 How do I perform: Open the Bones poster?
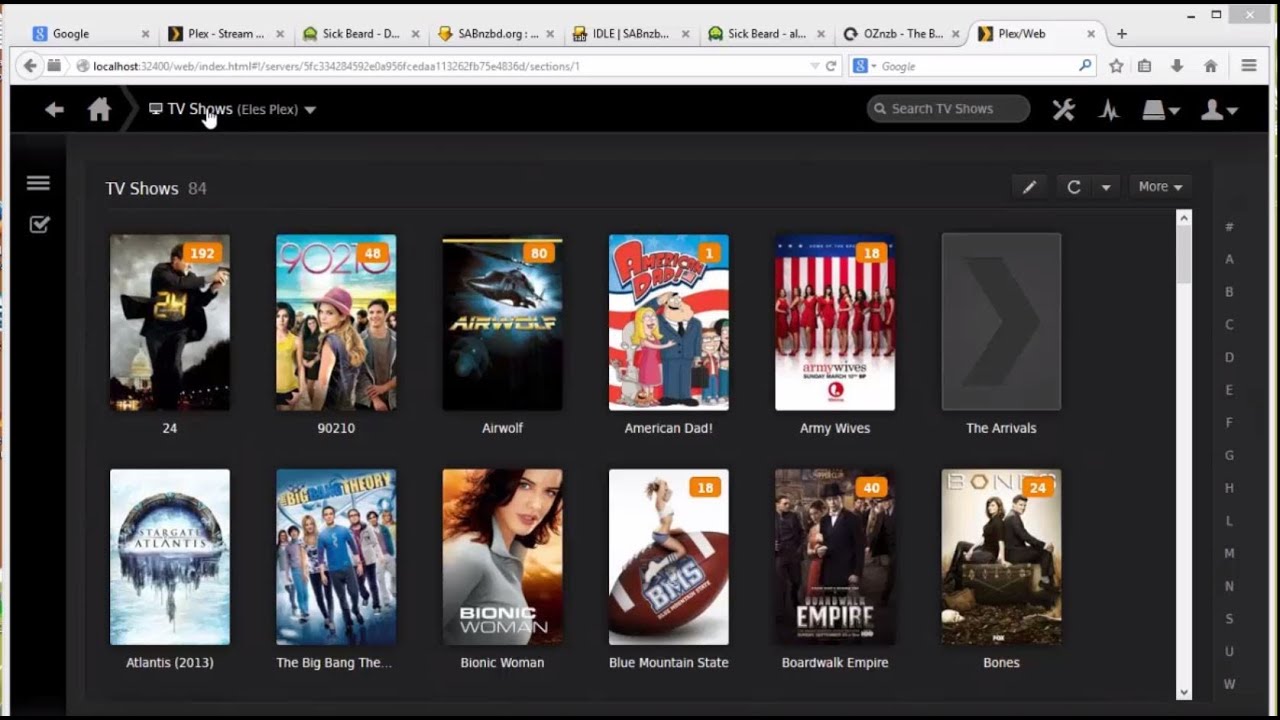point(1001,557)
